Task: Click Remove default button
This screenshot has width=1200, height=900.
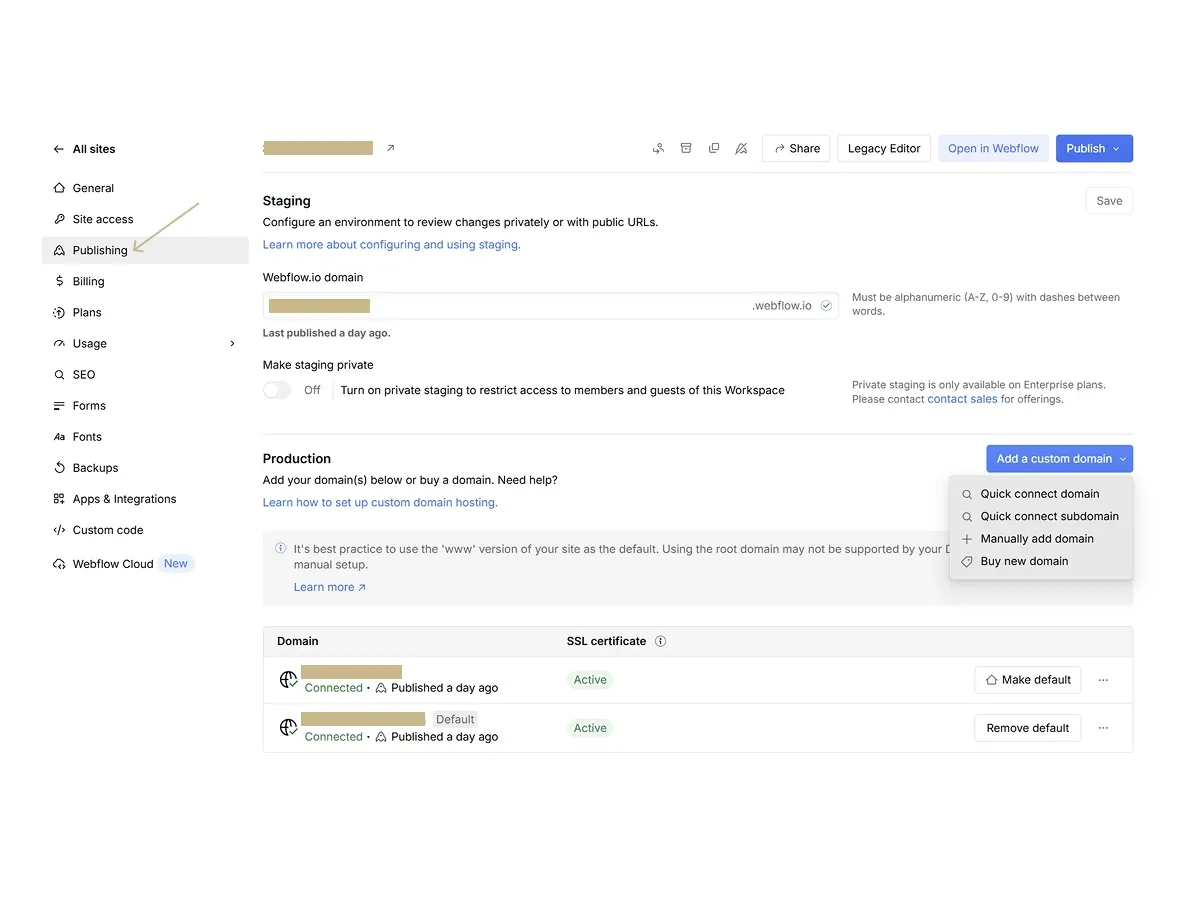Action: coord(1028,728)
